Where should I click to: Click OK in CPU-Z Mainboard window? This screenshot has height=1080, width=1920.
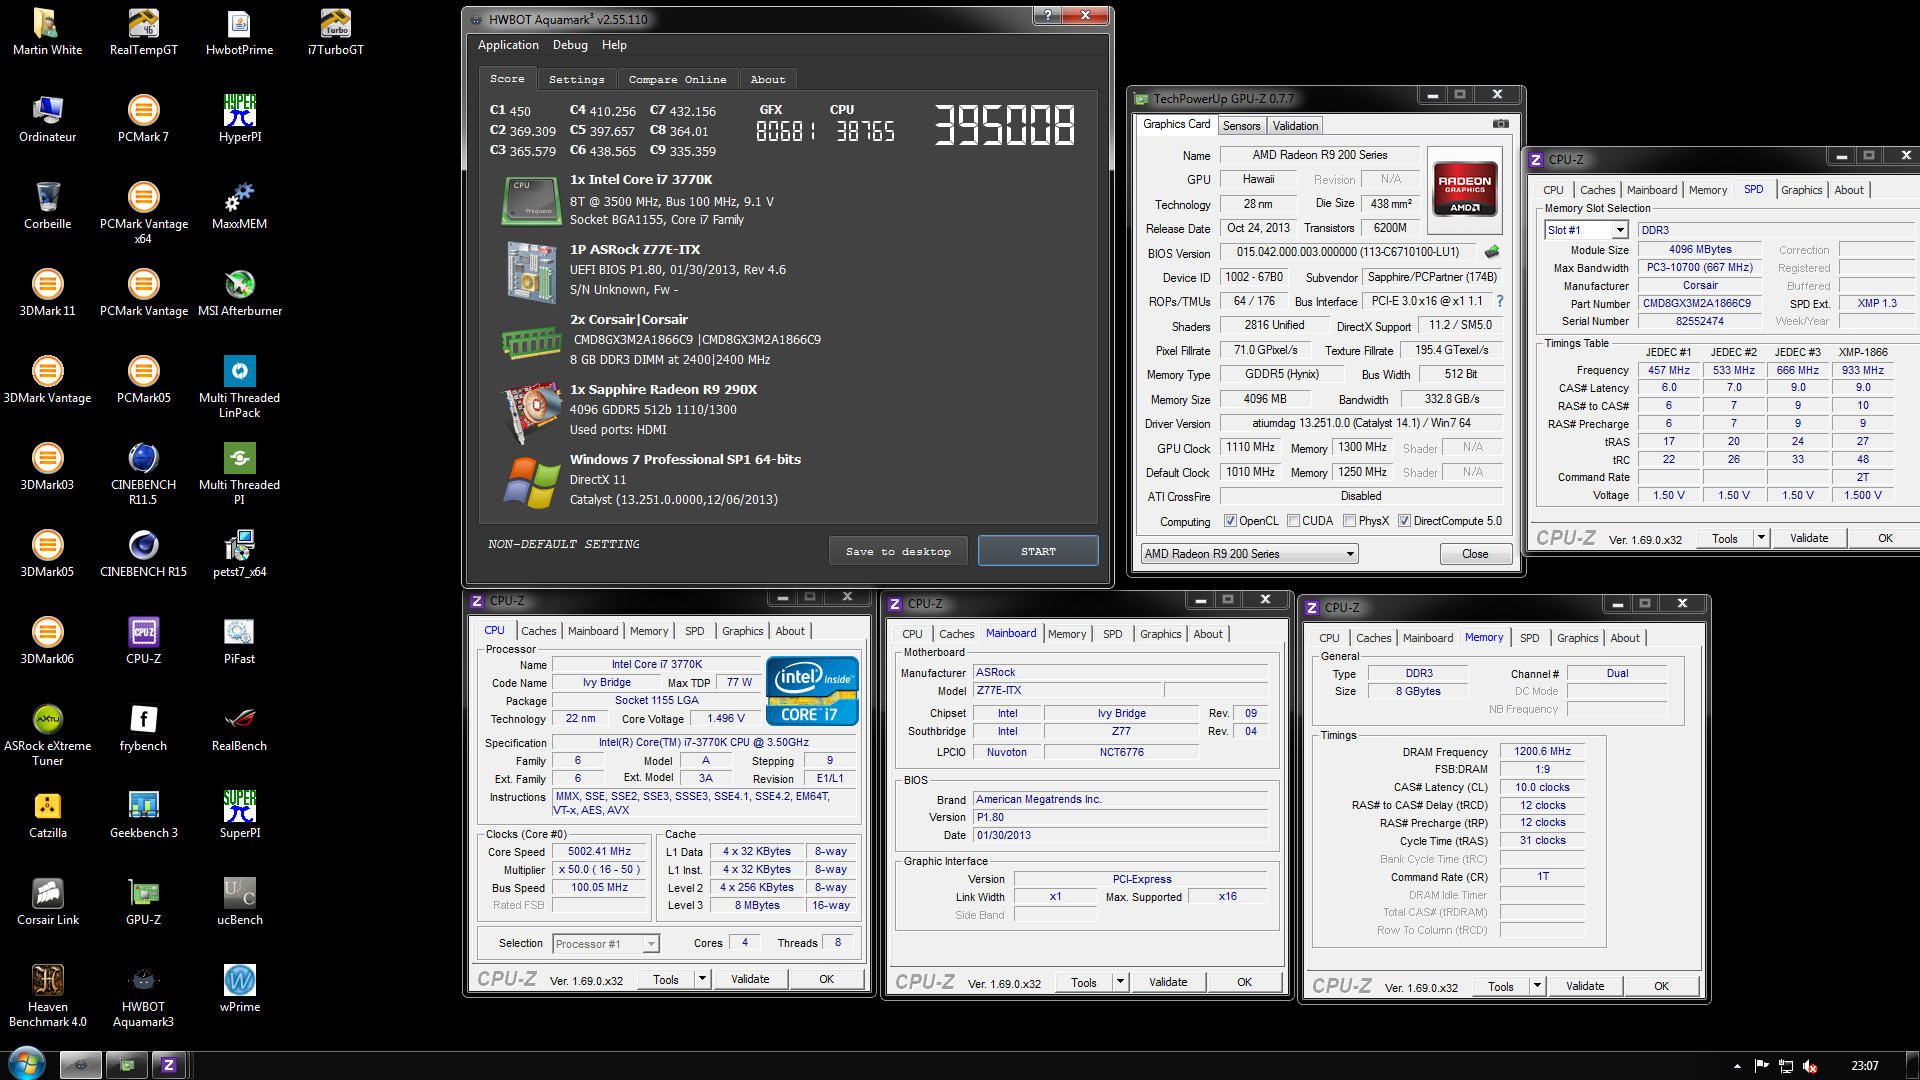click(1244, 982)
